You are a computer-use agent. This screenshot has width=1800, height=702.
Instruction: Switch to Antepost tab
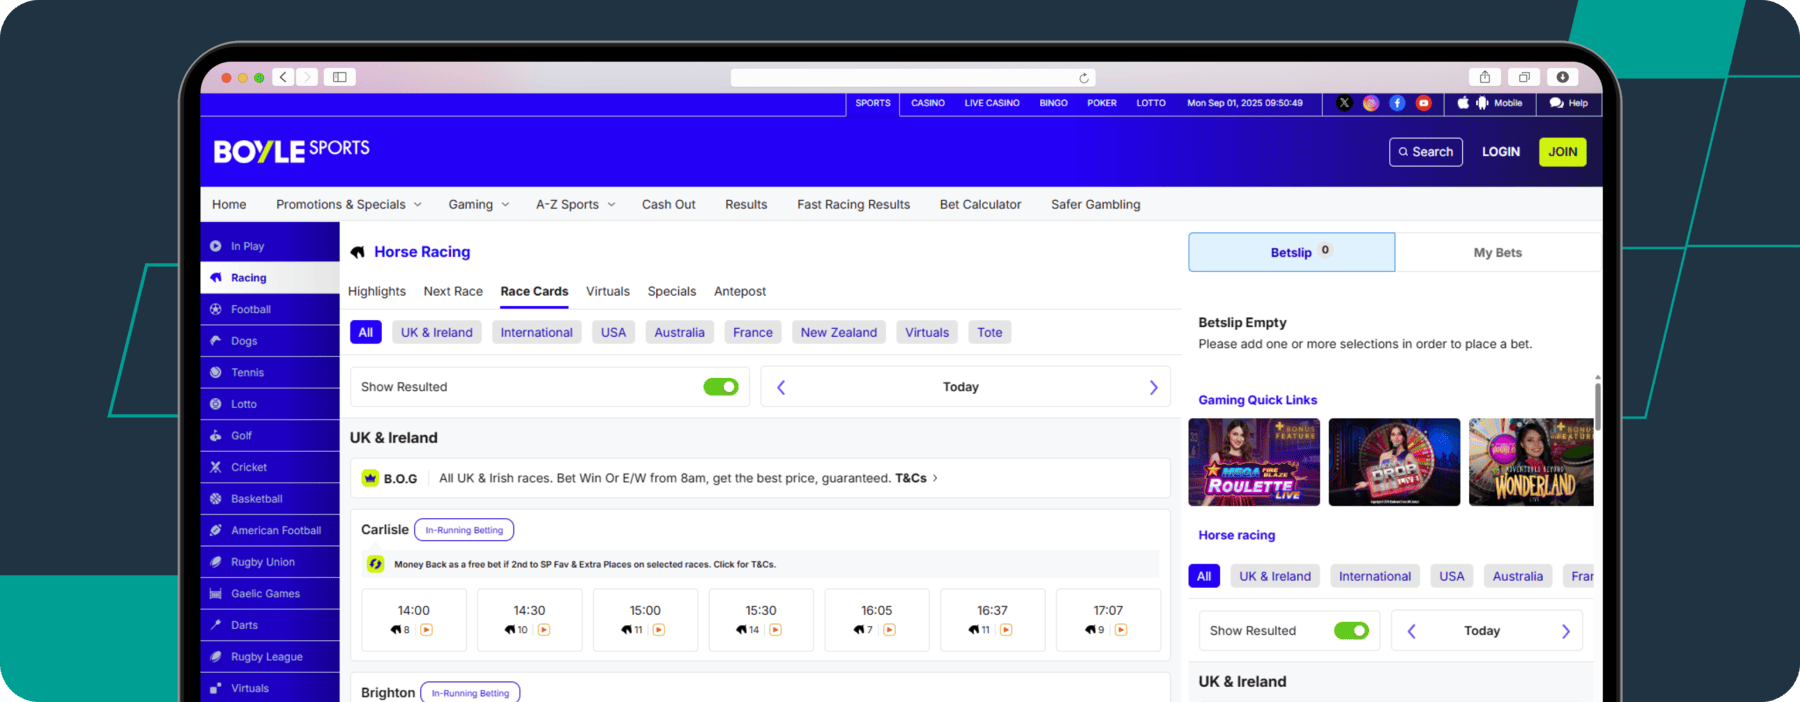pyautogui.click(x=740, y=291)
